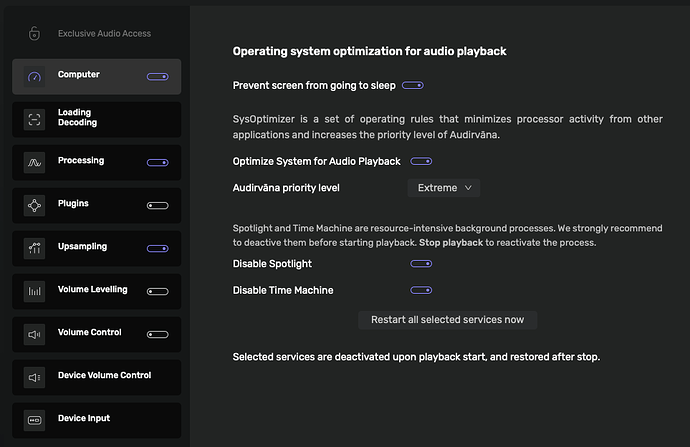Click the Volume Control speaker icon
690x447 pixels.
click(x=34, y=334)
